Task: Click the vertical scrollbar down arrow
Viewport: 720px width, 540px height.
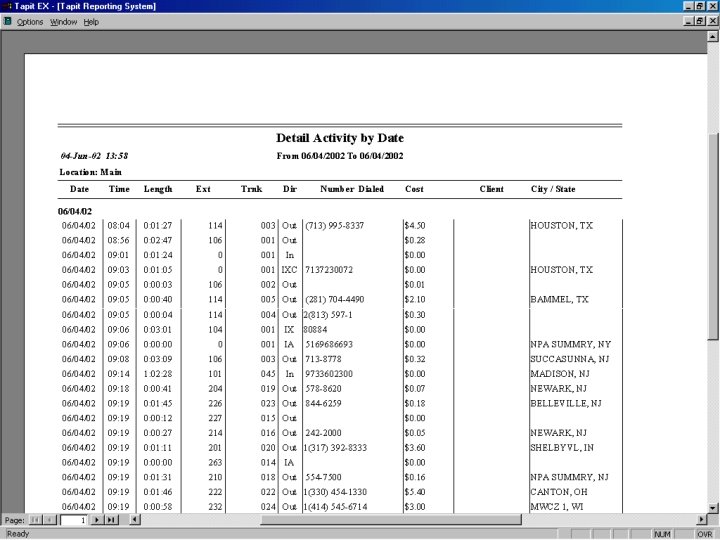Action: click(x=713, y=508)
